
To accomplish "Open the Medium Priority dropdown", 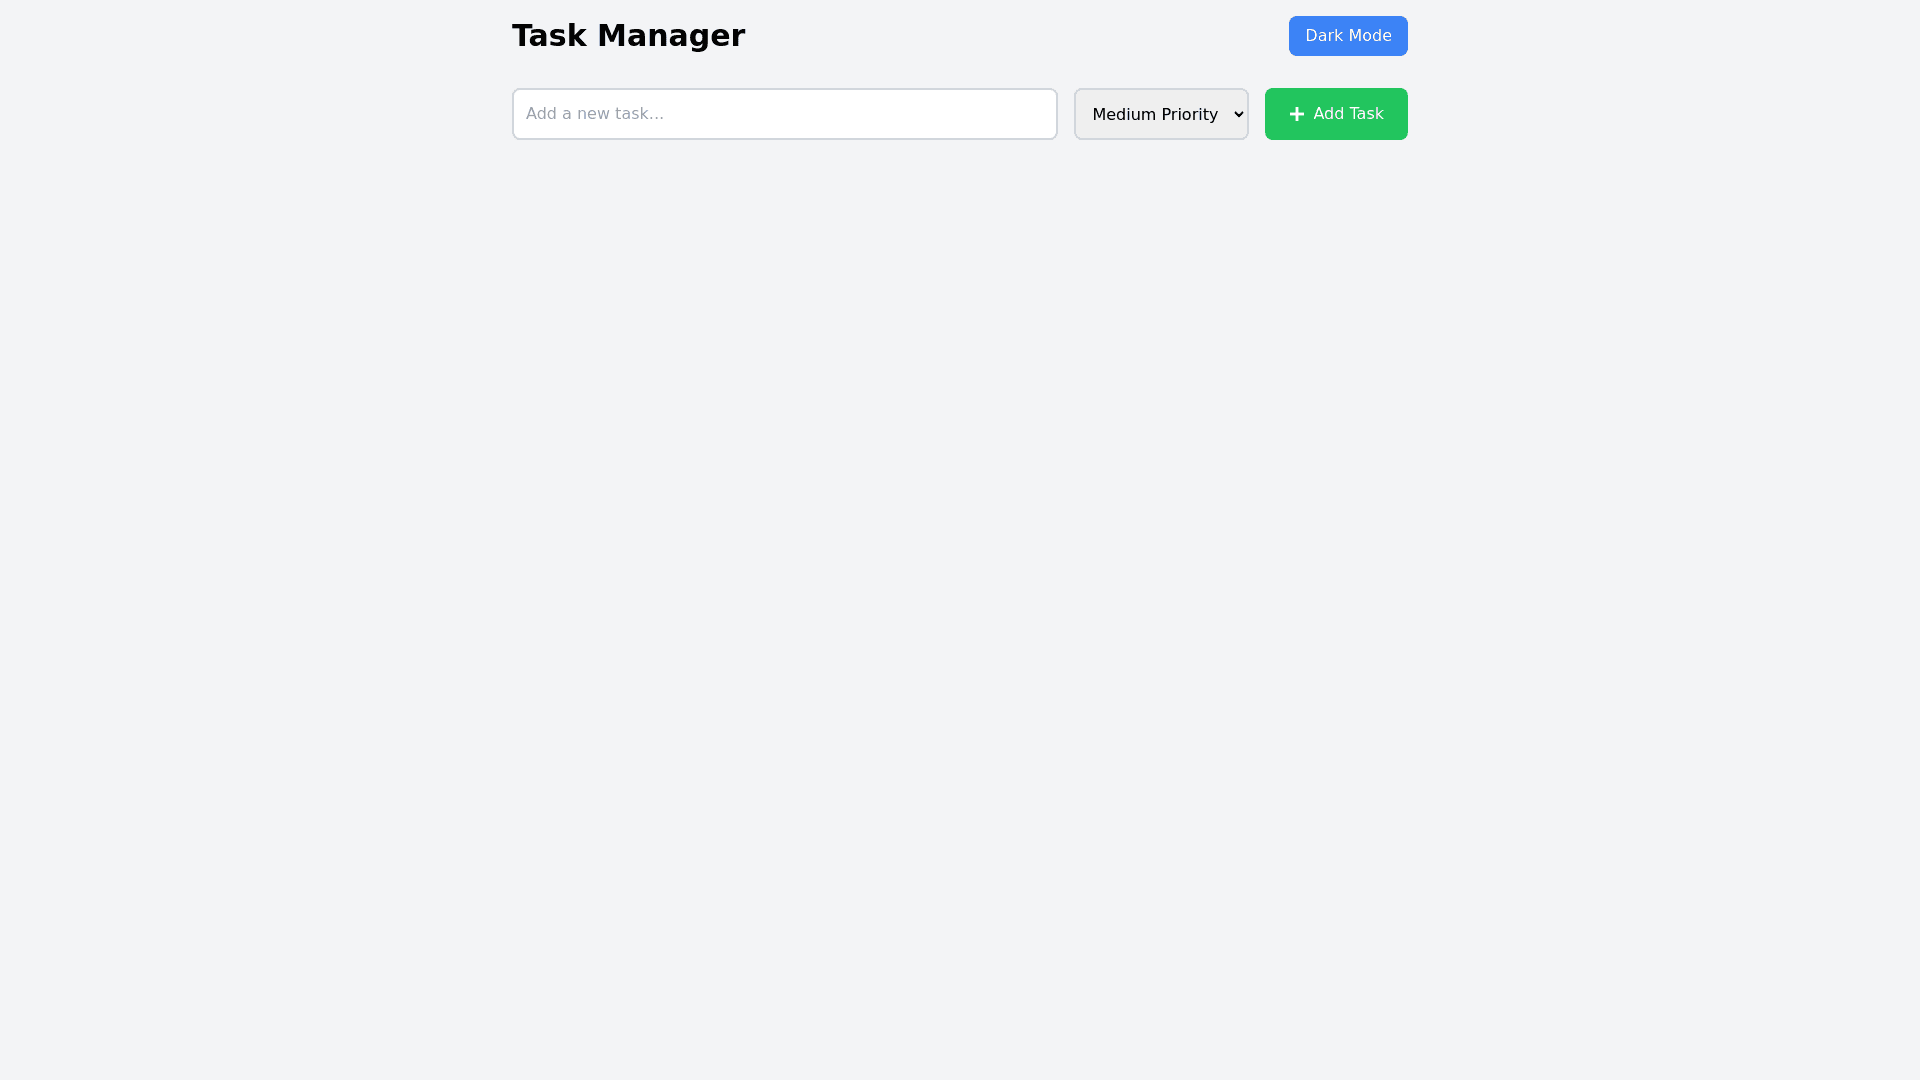I will pos(1161,114).
